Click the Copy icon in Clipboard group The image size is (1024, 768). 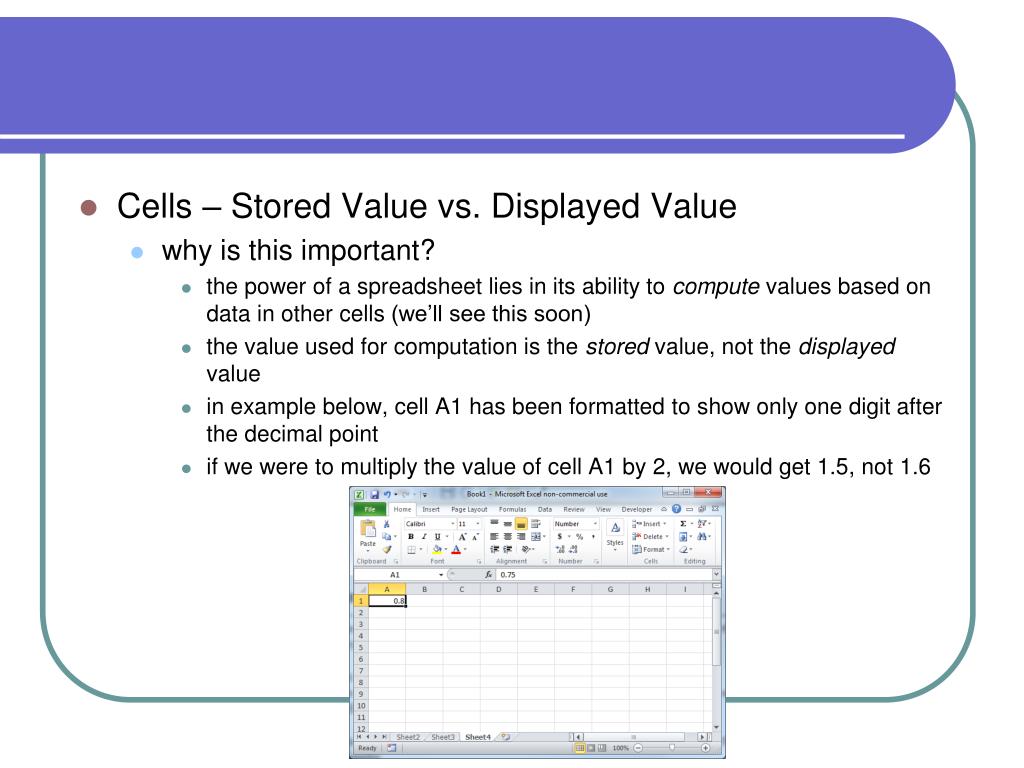(387, 536)
